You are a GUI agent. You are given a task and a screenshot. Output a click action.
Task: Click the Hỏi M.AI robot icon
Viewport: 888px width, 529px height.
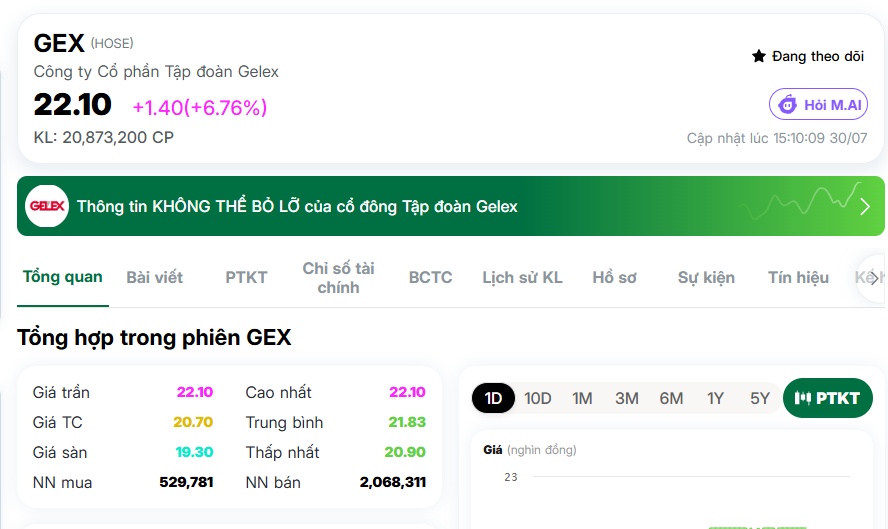(787, 105)
